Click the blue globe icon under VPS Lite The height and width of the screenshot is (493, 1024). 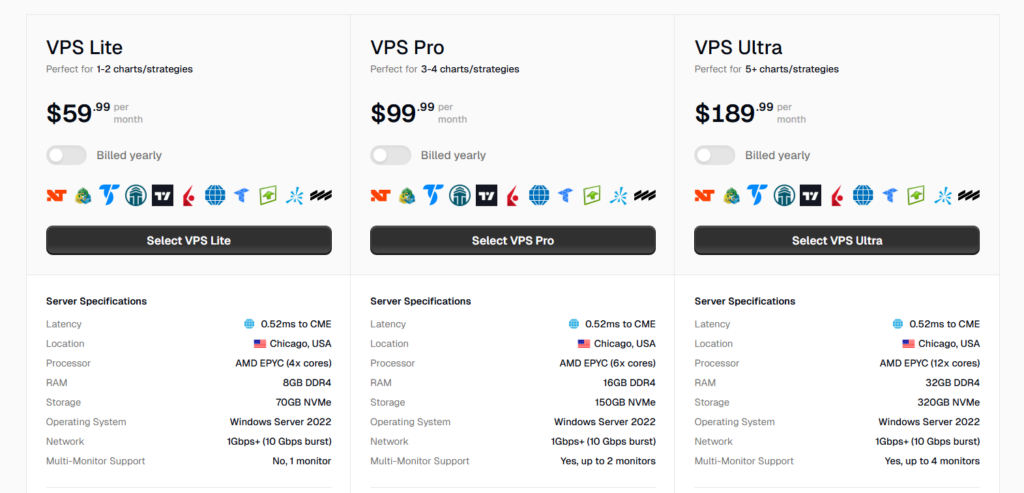click(x=215, y=195)
